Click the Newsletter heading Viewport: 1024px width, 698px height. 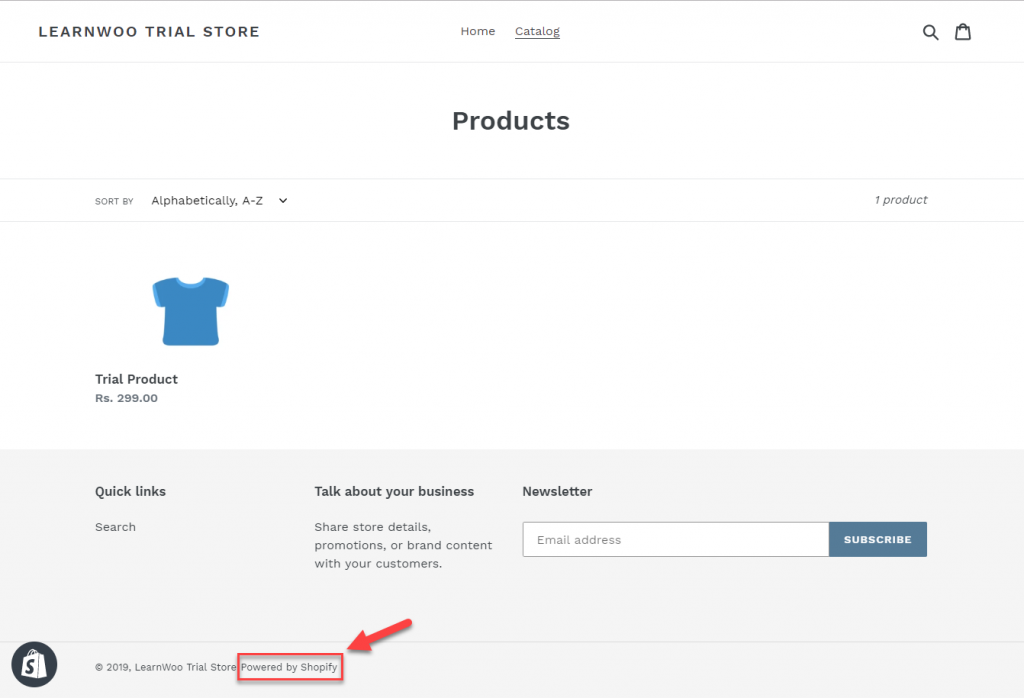(557, 492)
